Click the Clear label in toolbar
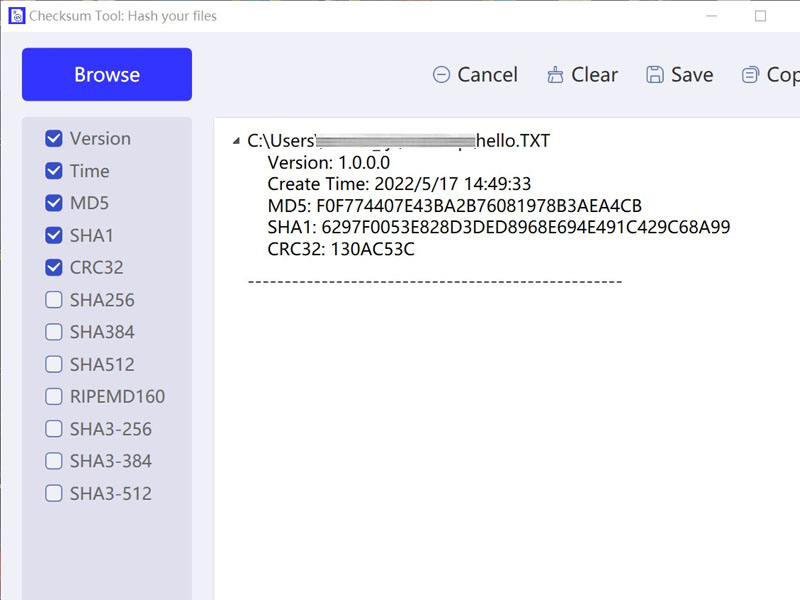800x600 pixels. (x=594, y=75)
